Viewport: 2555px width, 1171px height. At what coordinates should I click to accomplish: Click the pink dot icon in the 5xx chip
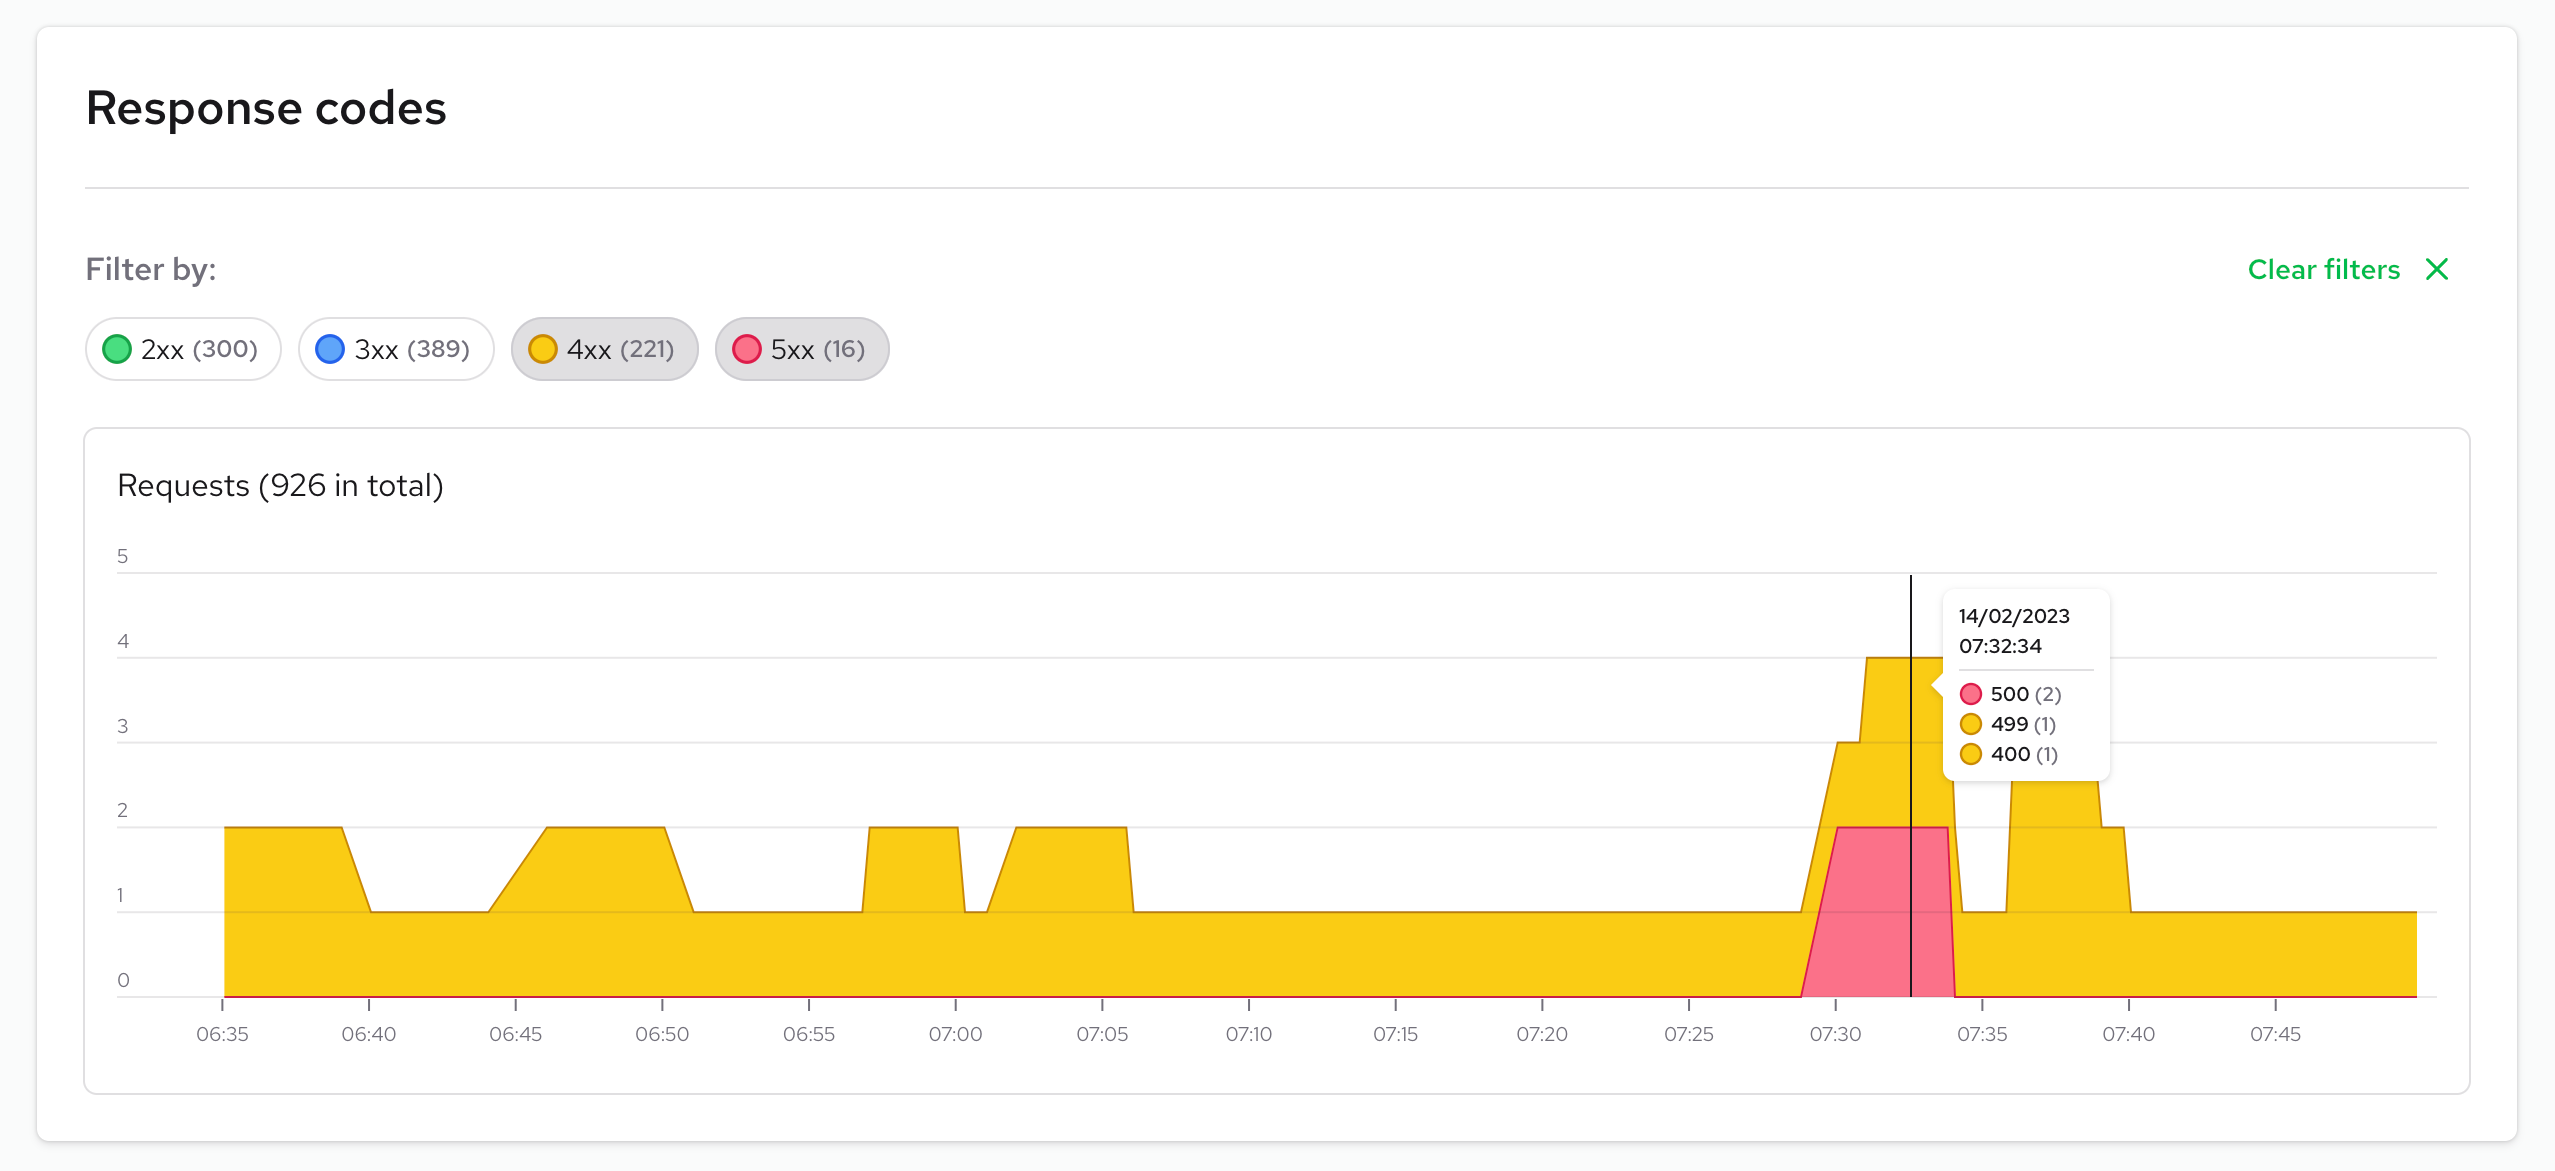pyautogui.click(x=746, y=349)
